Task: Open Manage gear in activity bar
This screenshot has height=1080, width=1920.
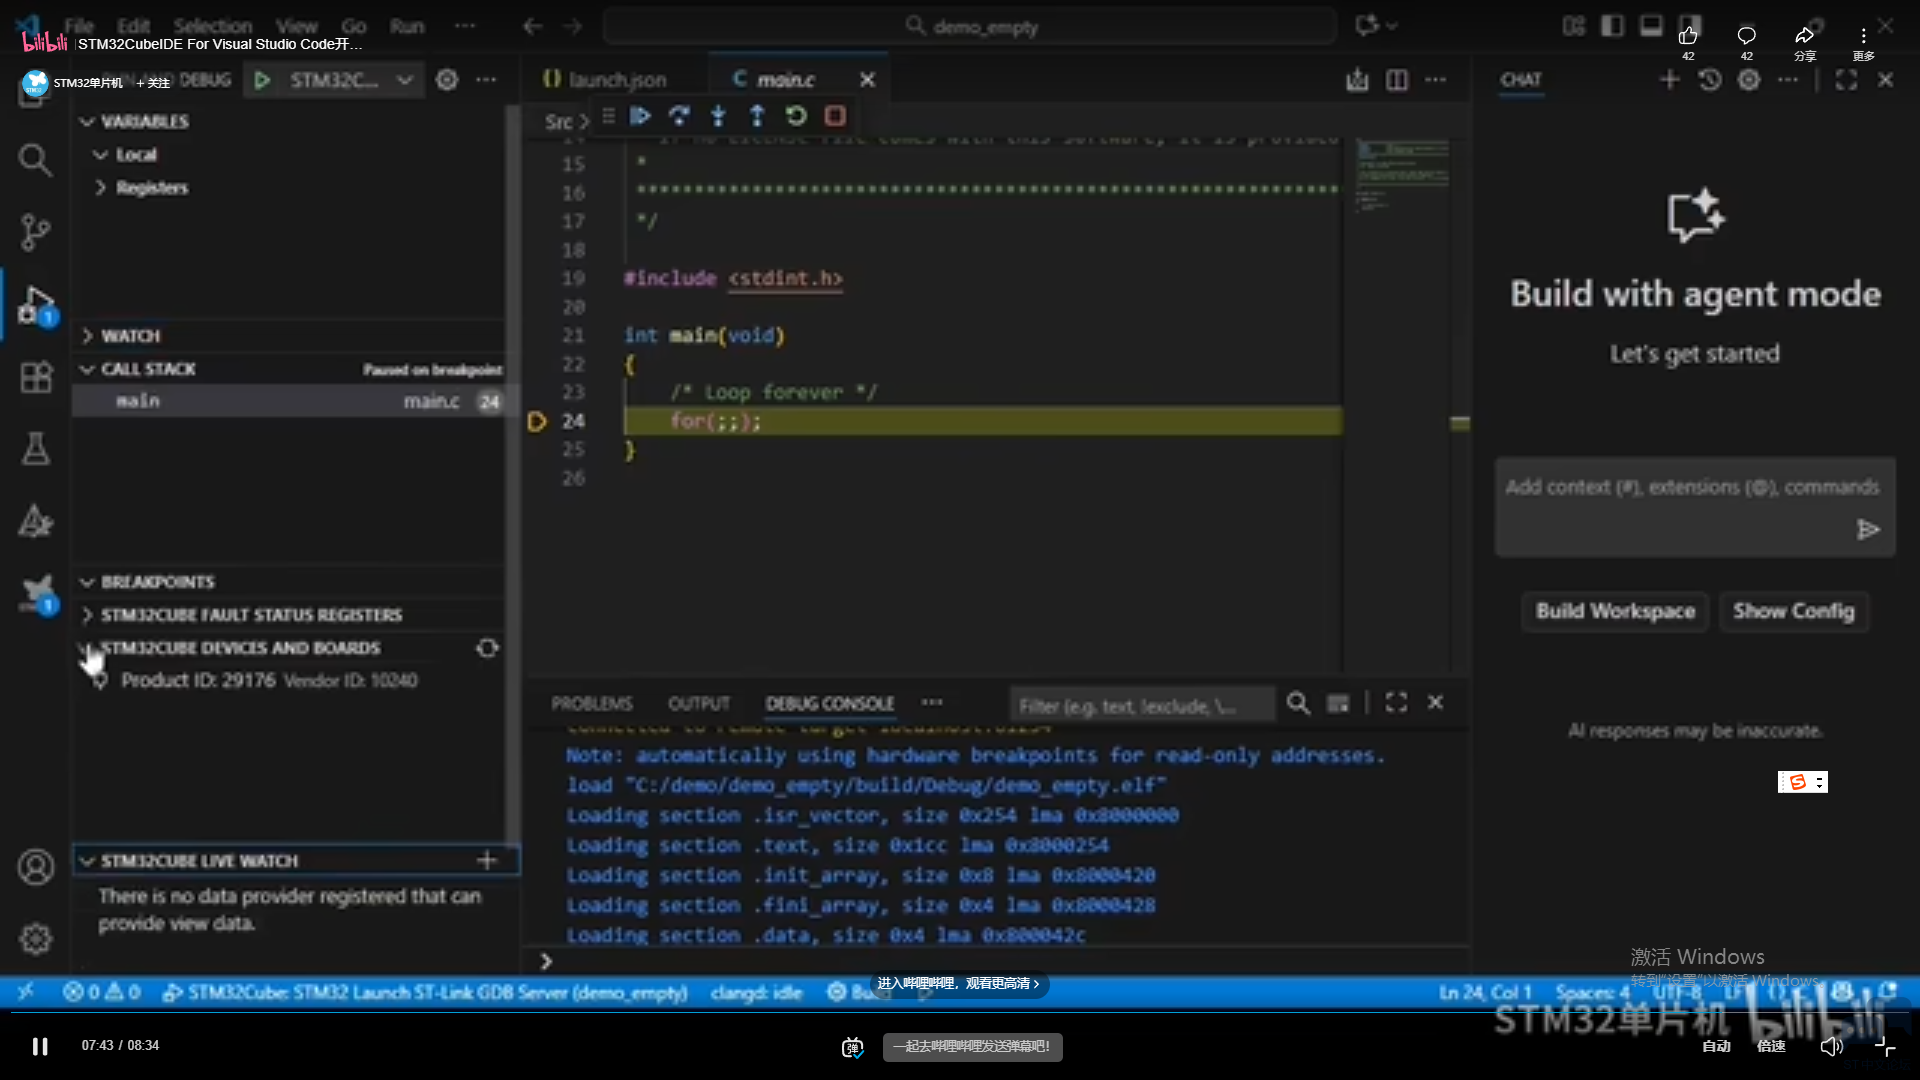Action: click(x=36, y=938)
